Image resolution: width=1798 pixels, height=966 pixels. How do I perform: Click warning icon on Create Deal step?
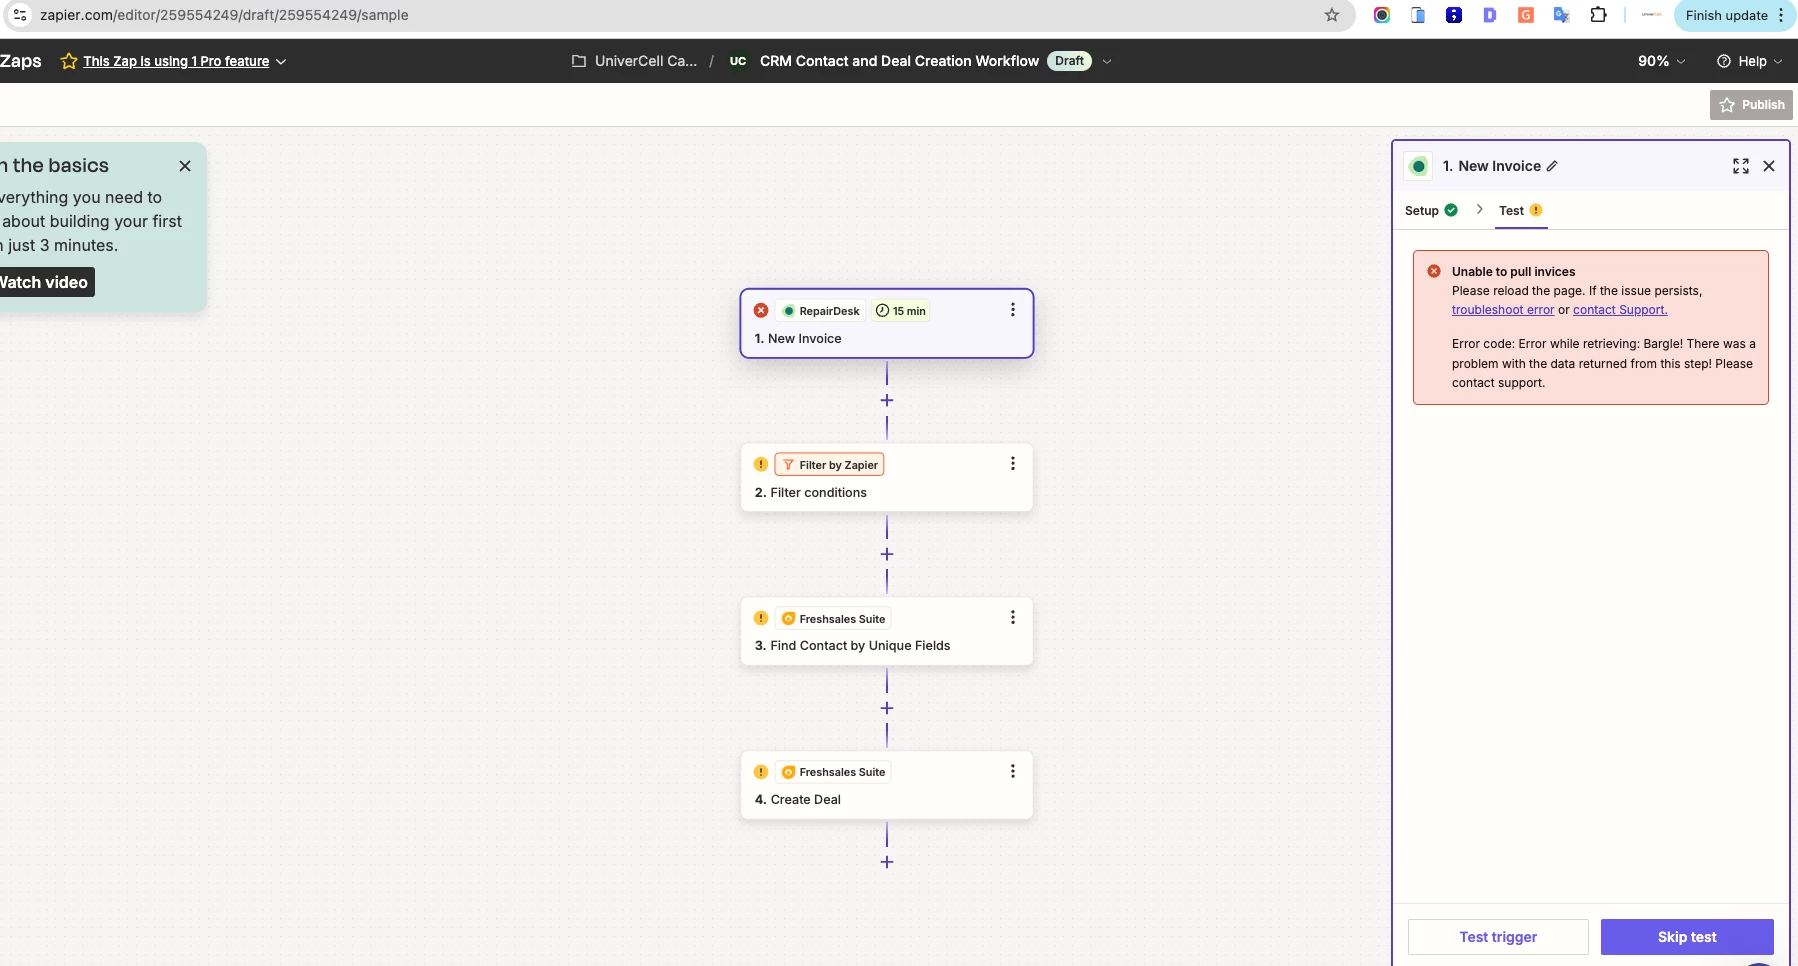coord(761,772)
